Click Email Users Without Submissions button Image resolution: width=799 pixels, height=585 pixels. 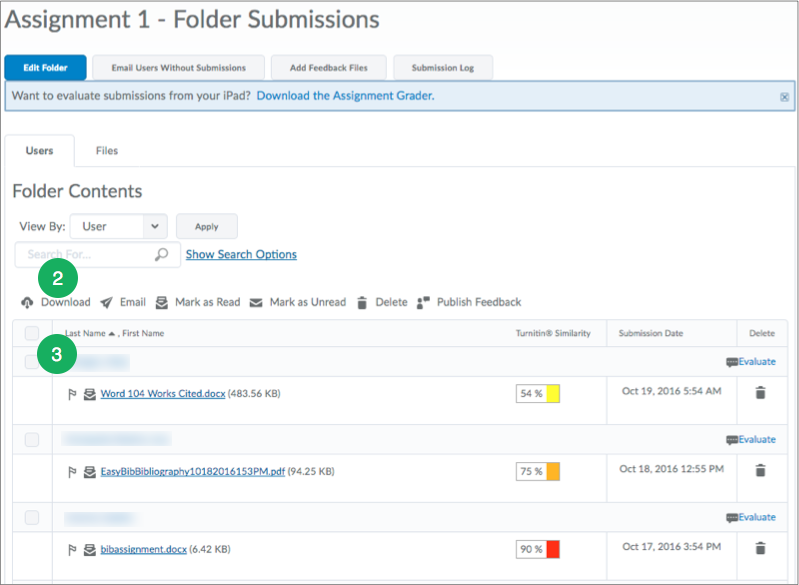(x=178, y=68)
